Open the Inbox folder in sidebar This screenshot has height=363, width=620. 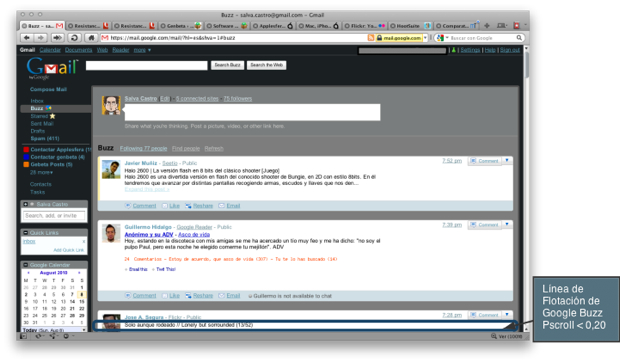[37, 101]
